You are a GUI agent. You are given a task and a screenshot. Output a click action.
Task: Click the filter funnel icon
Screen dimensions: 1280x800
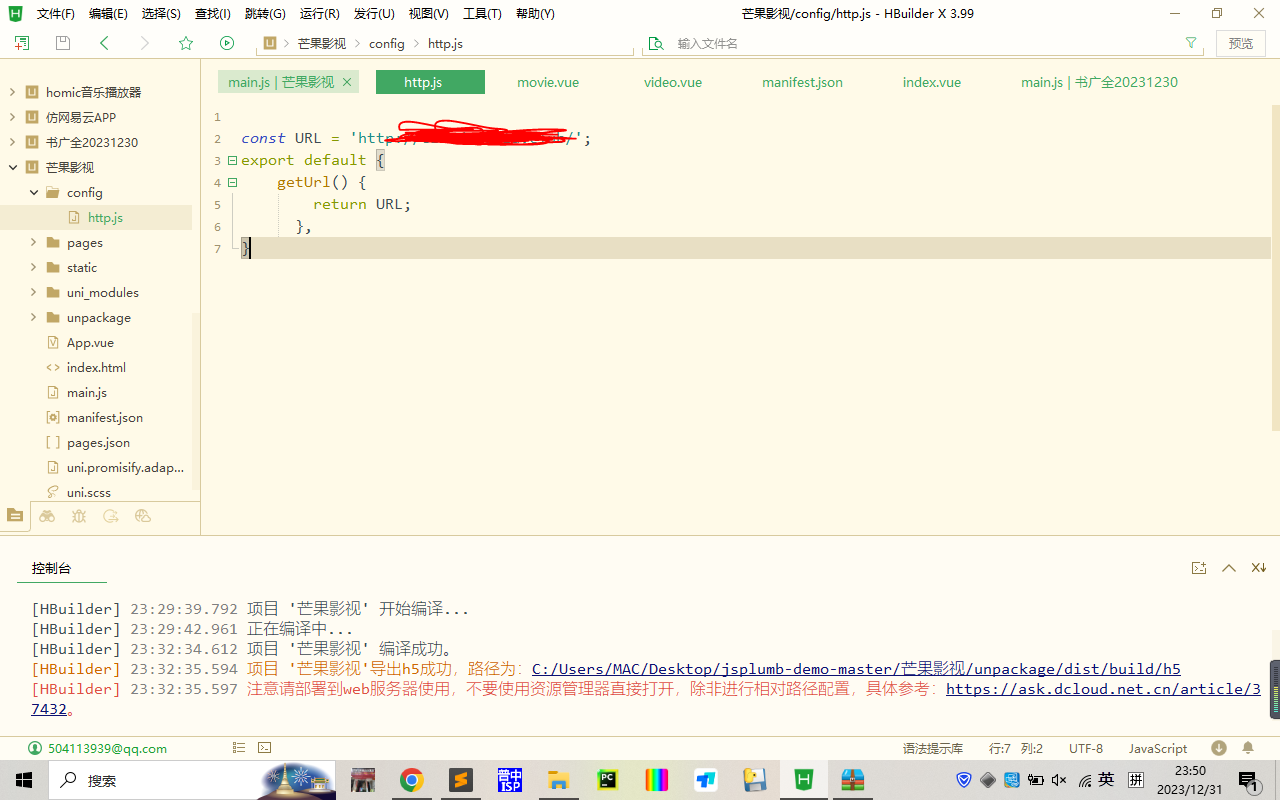point(1191,43)
